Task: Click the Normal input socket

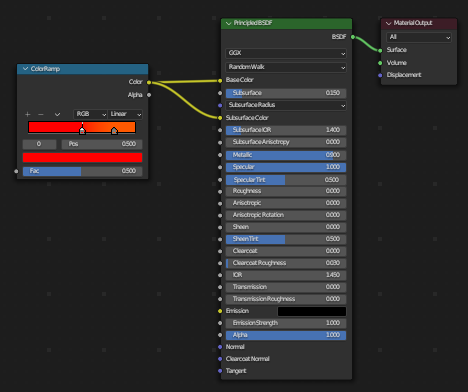Action: pos(220,347)
